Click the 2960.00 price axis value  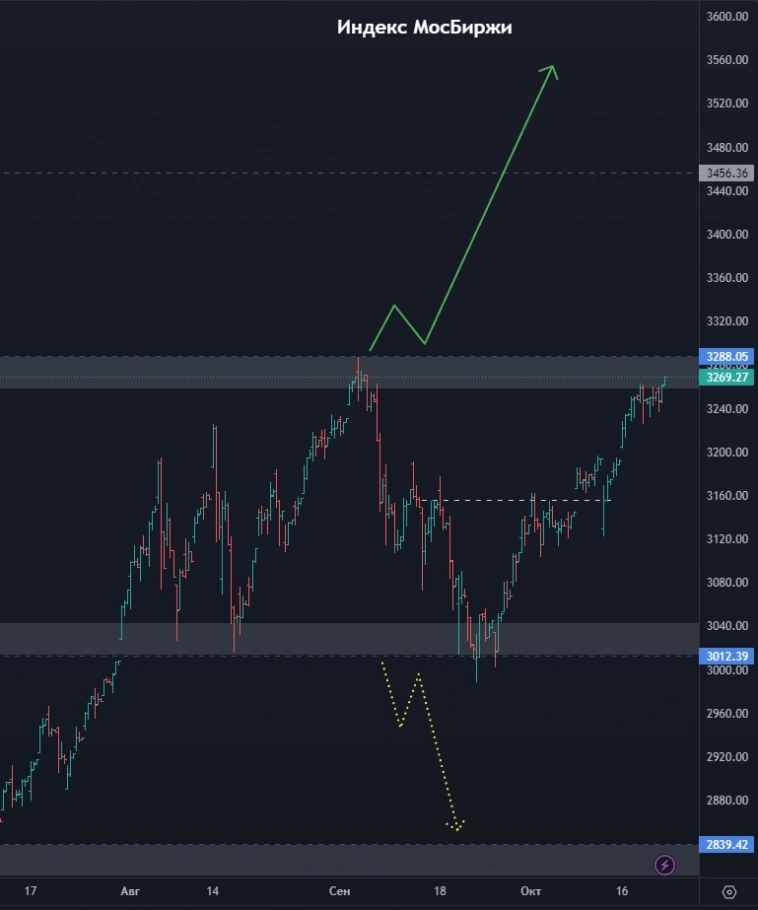[727, 714]
